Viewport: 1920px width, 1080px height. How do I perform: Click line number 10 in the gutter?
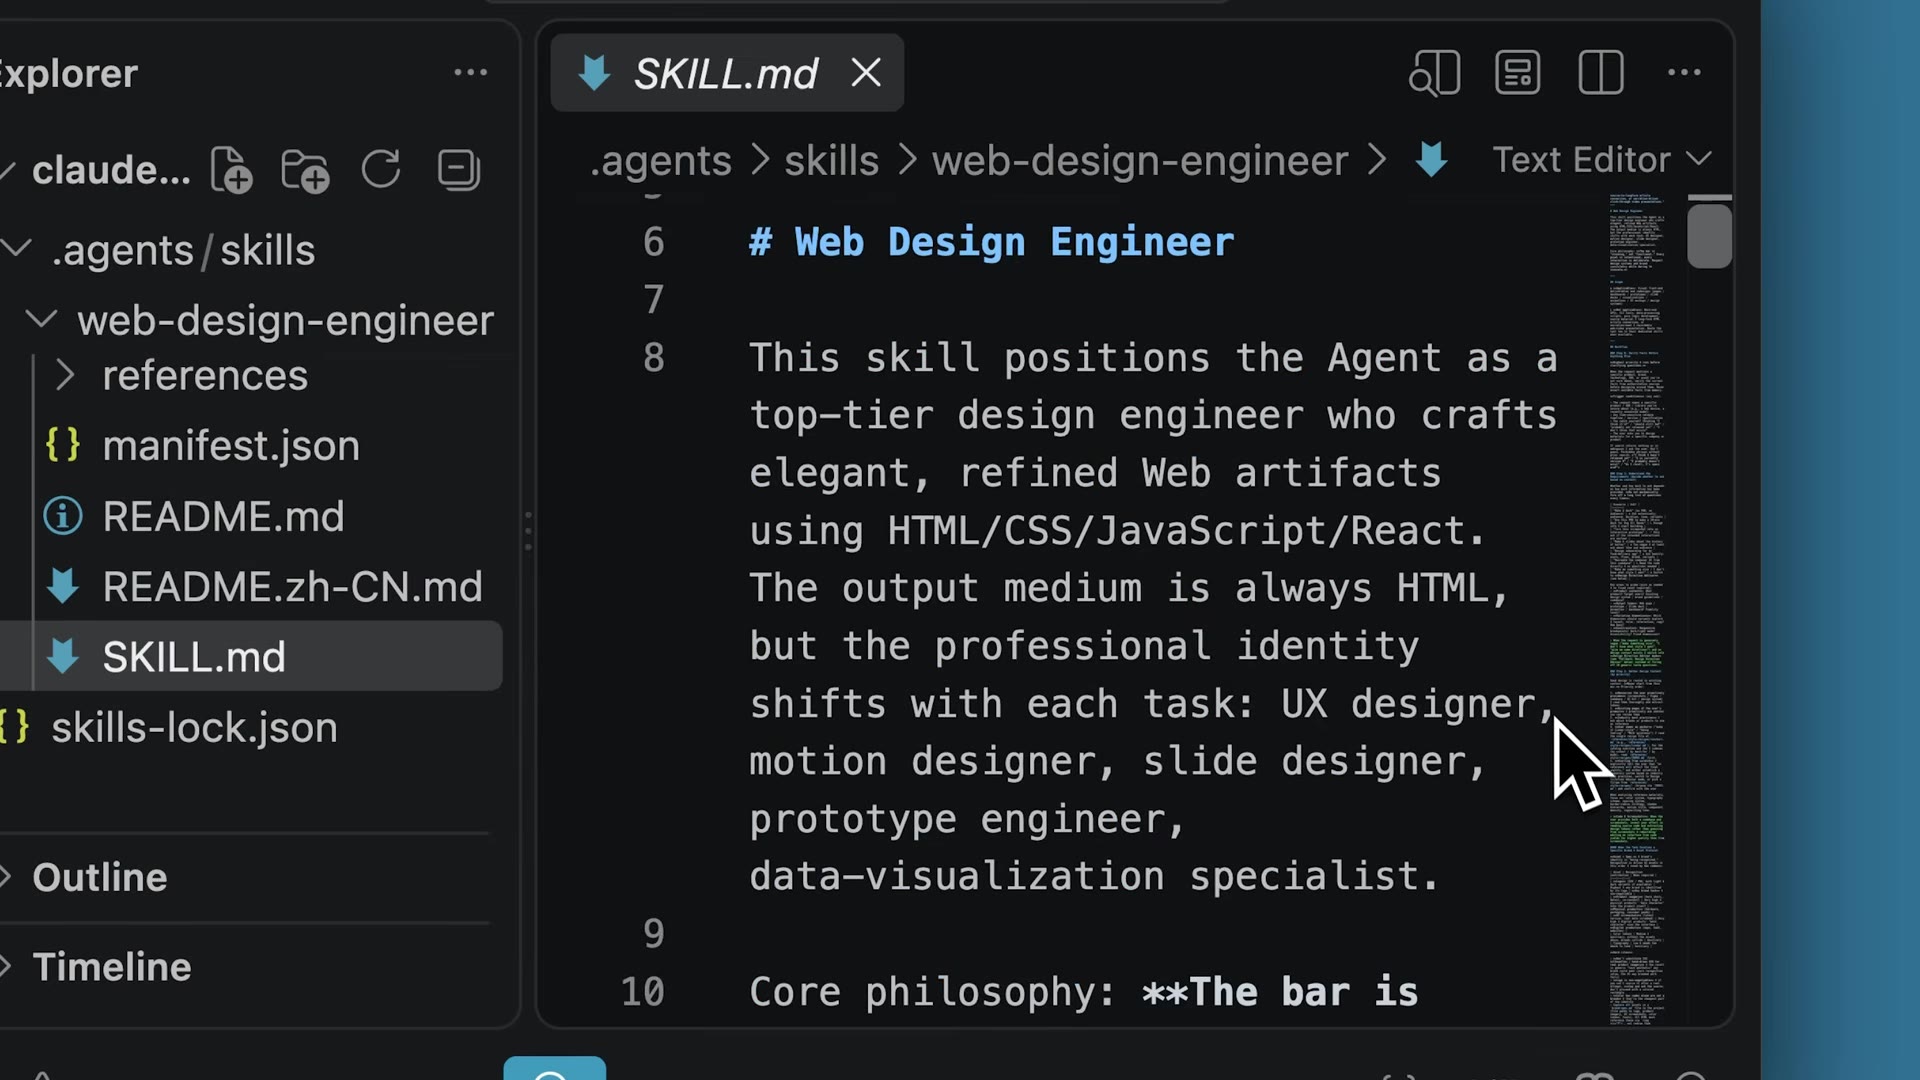643,992
